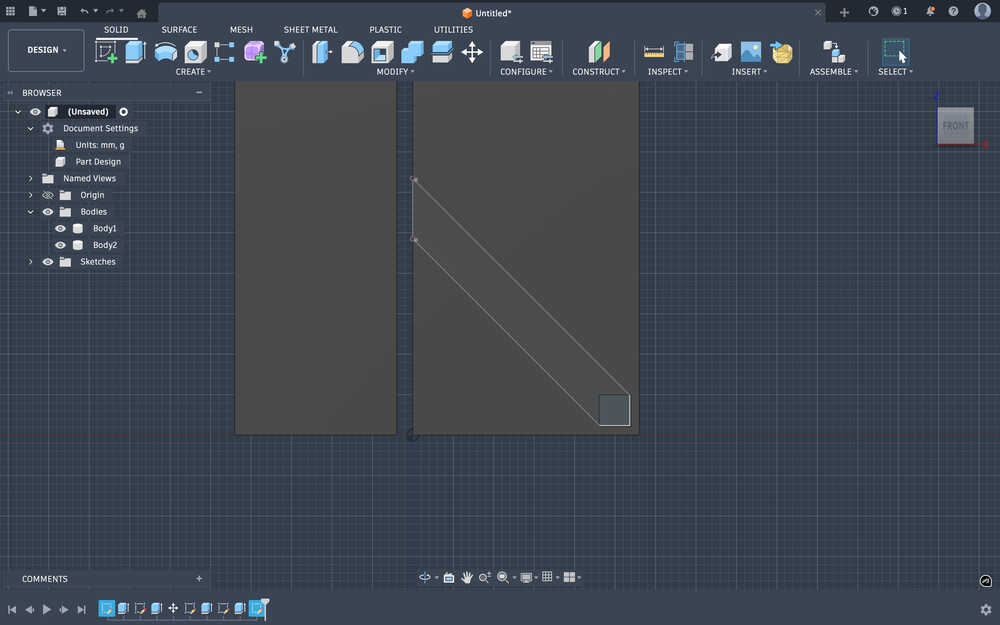Image resolution: width=1000 pixels, height=625 pixels.
Task: Show the Origin folder
Action: click(48, 195)
